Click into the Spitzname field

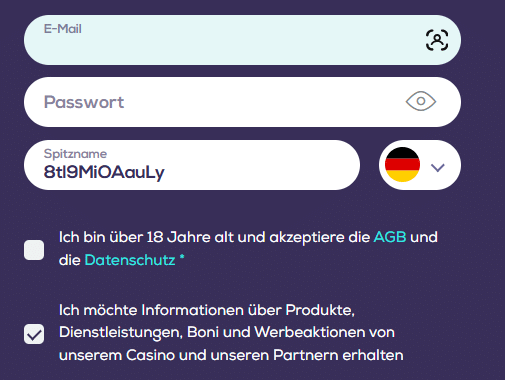[x=192, y=165]
